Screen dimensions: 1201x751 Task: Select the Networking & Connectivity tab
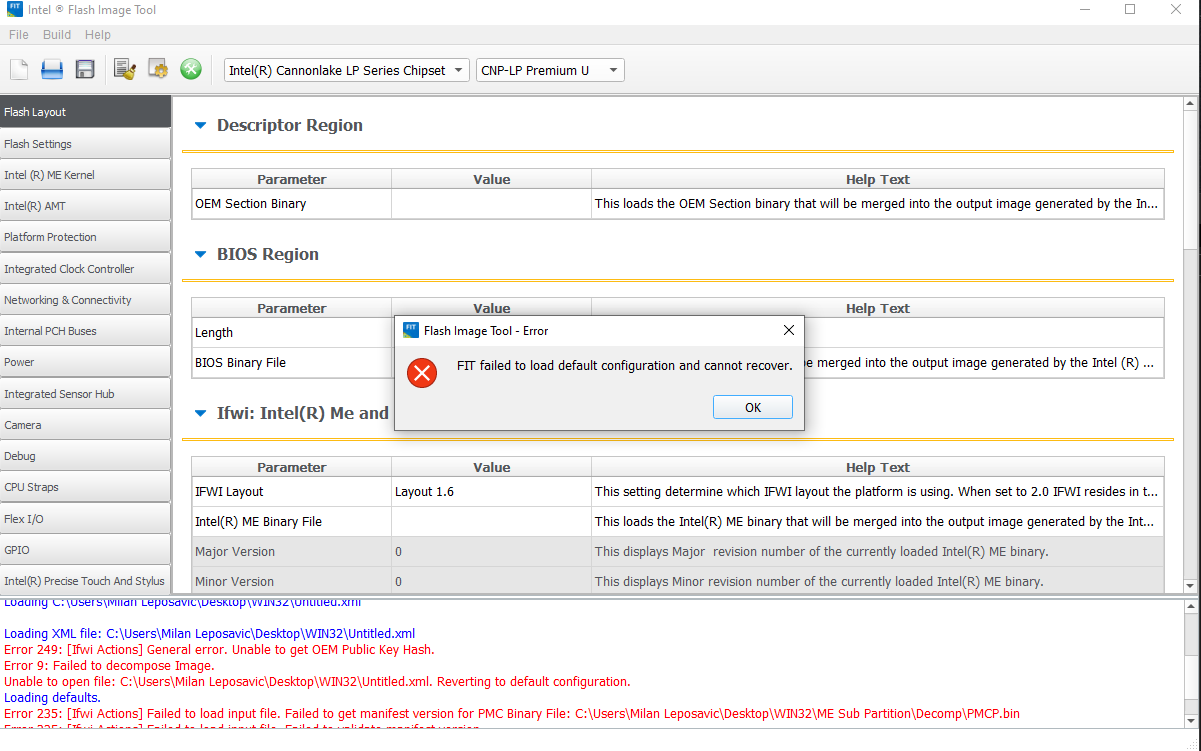coord(86,300)
